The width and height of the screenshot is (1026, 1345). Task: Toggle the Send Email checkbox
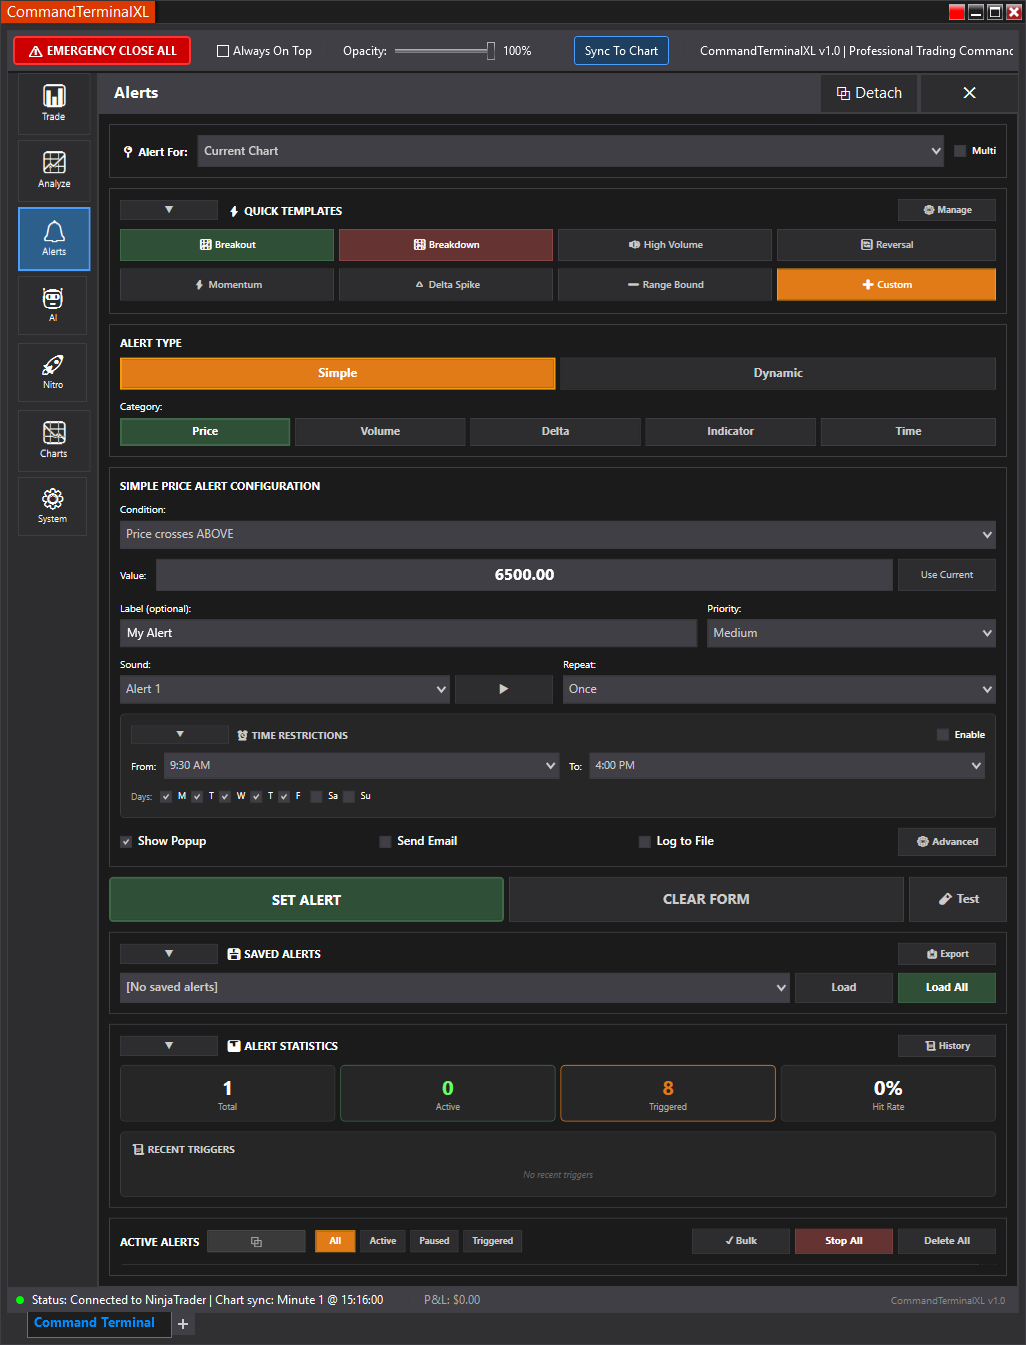coord(385,842)
